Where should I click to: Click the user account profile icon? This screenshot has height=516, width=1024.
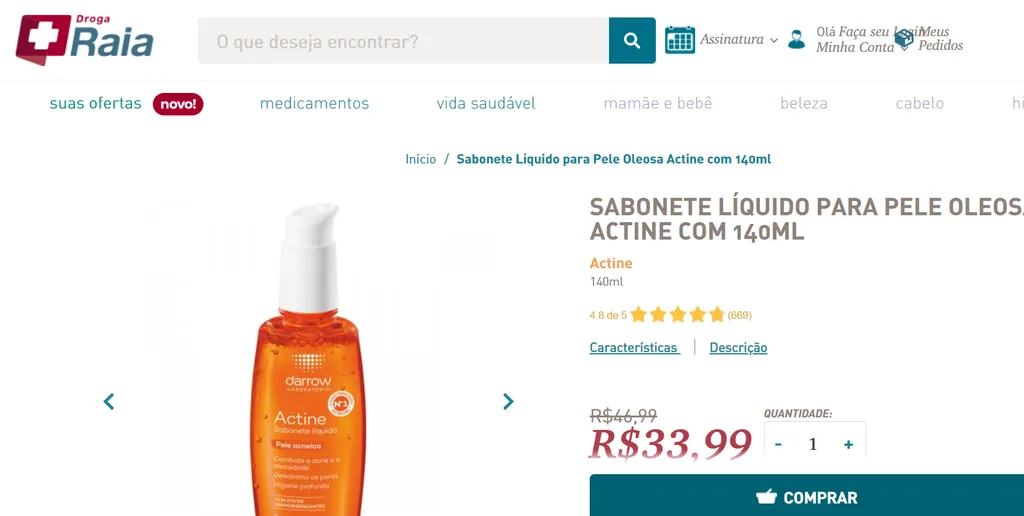pos(796,39)
